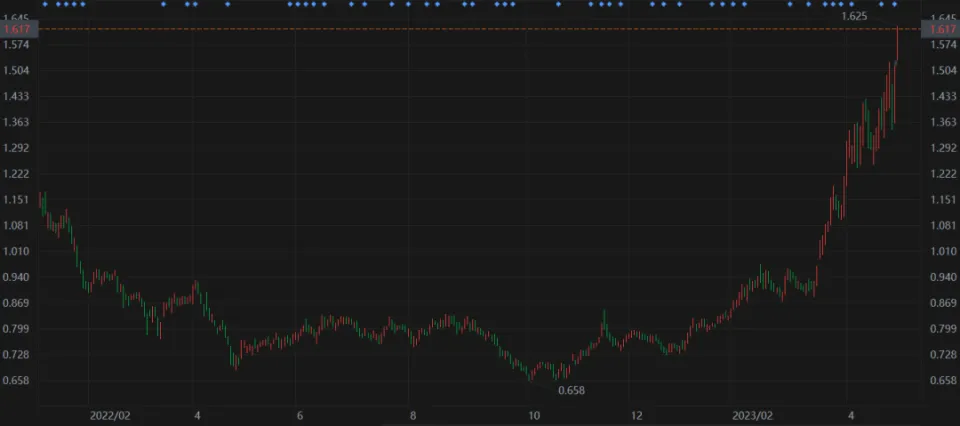Viewport: 960px width, 426px height.
Task: Click the leftmost blue diamond marker at top
Action: click(x=45, y=4)
